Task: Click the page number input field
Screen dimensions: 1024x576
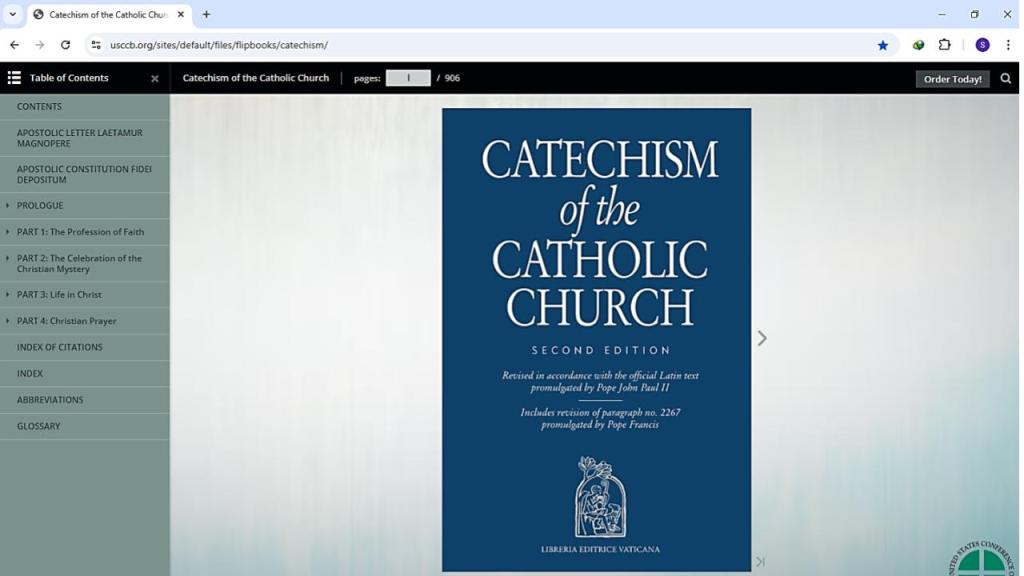Action: pyautogui.click(x=408, y=78)
